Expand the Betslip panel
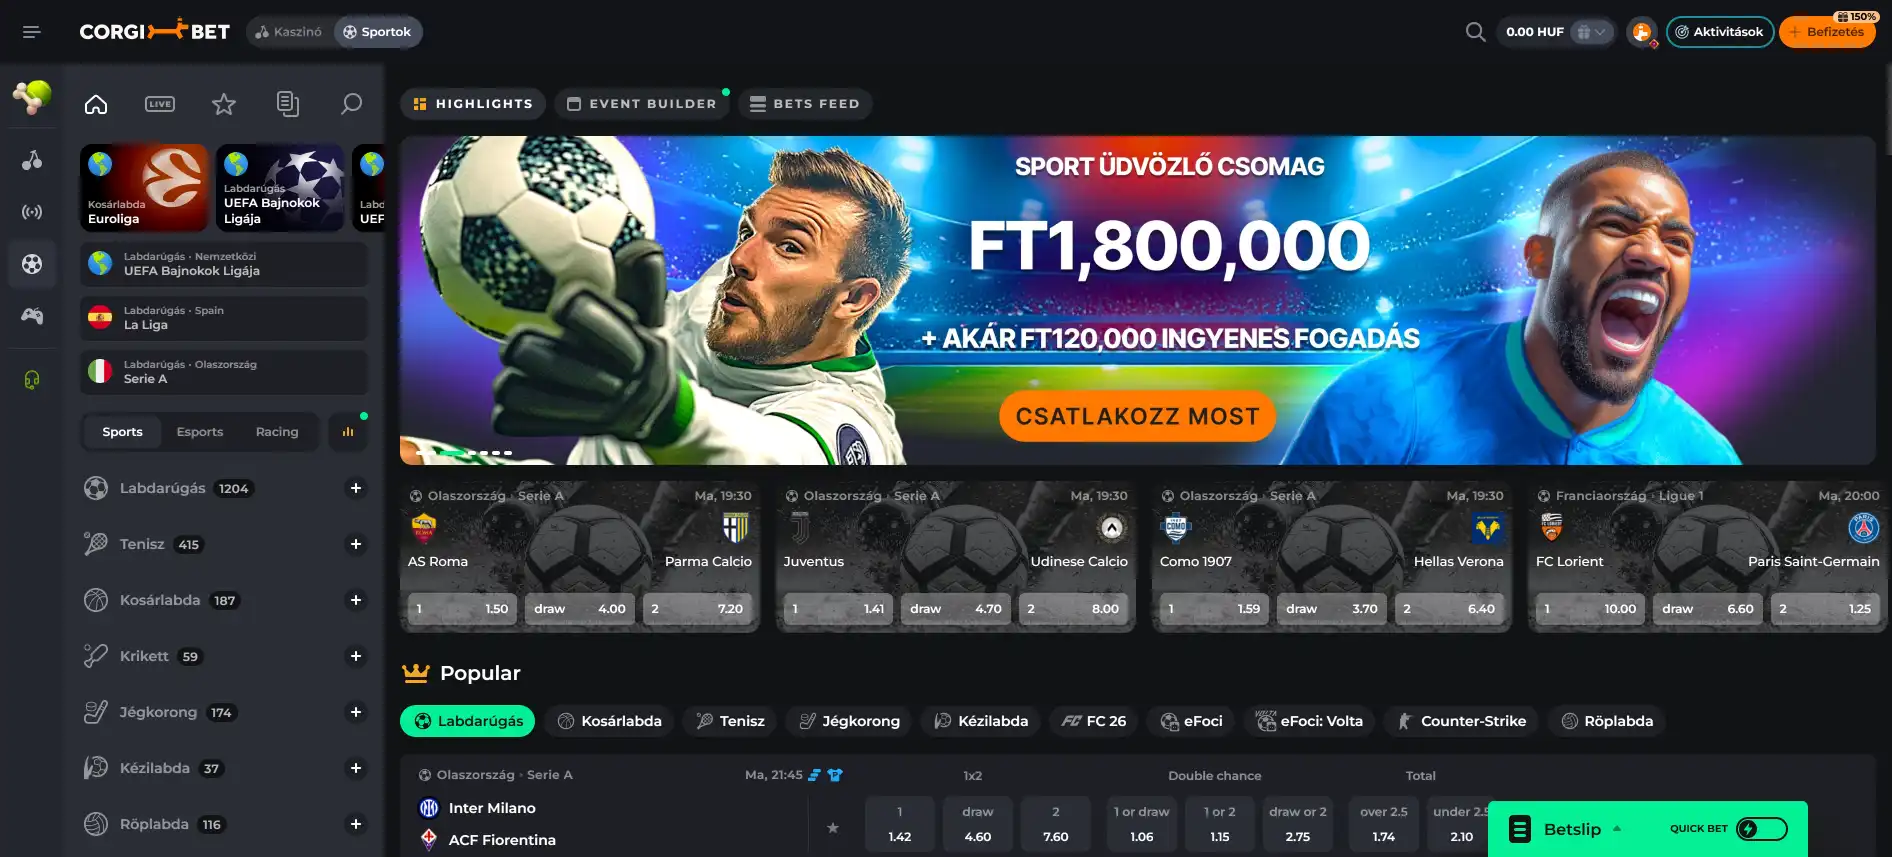This screenshot has height=857, width=1892. 1570,829
